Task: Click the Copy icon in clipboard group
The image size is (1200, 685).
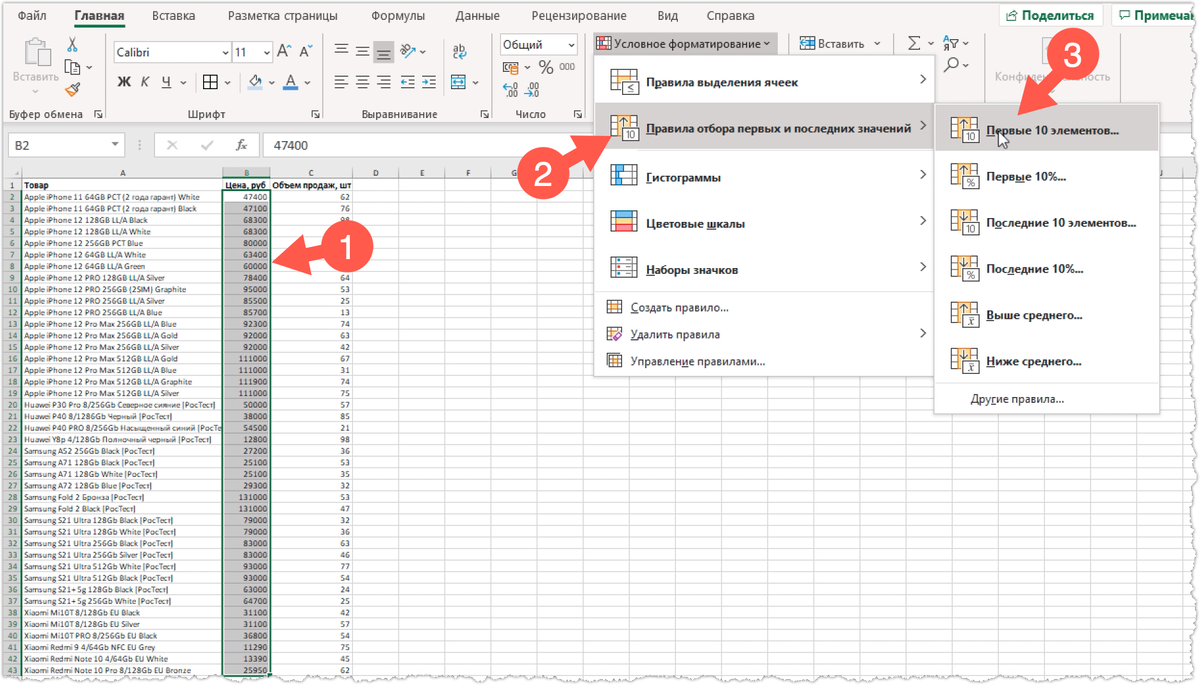Action: (x=72, y=67)
